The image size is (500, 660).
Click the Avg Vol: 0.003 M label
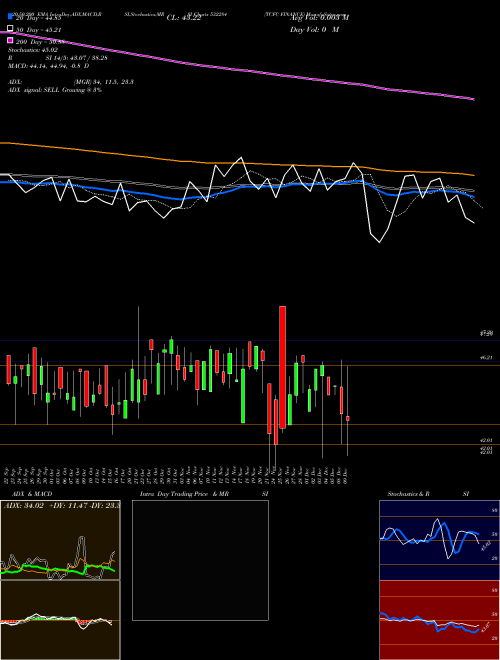pos(319,18)
